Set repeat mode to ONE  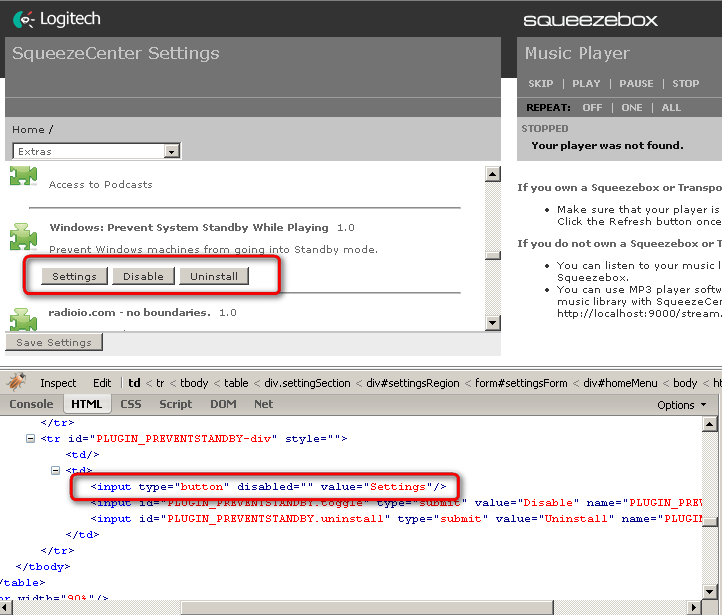(x=632, y=108)
